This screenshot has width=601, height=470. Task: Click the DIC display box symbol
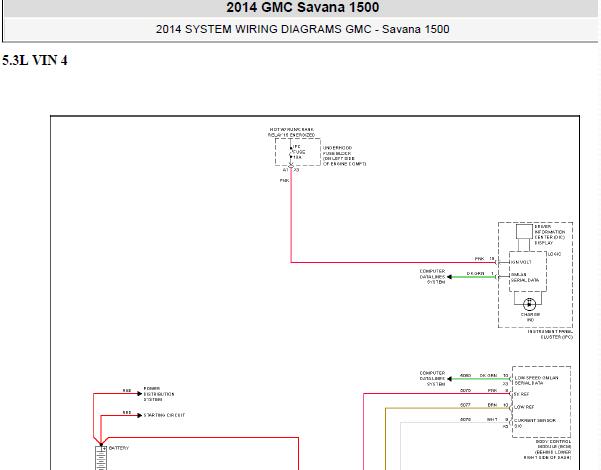coord(524,232)
